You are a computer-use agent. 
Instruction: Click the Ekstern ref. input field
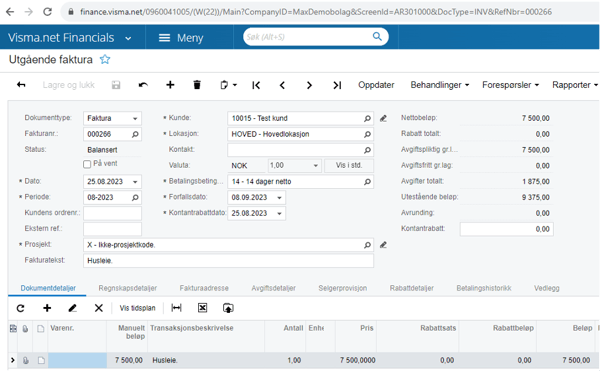tap(112, 229)
